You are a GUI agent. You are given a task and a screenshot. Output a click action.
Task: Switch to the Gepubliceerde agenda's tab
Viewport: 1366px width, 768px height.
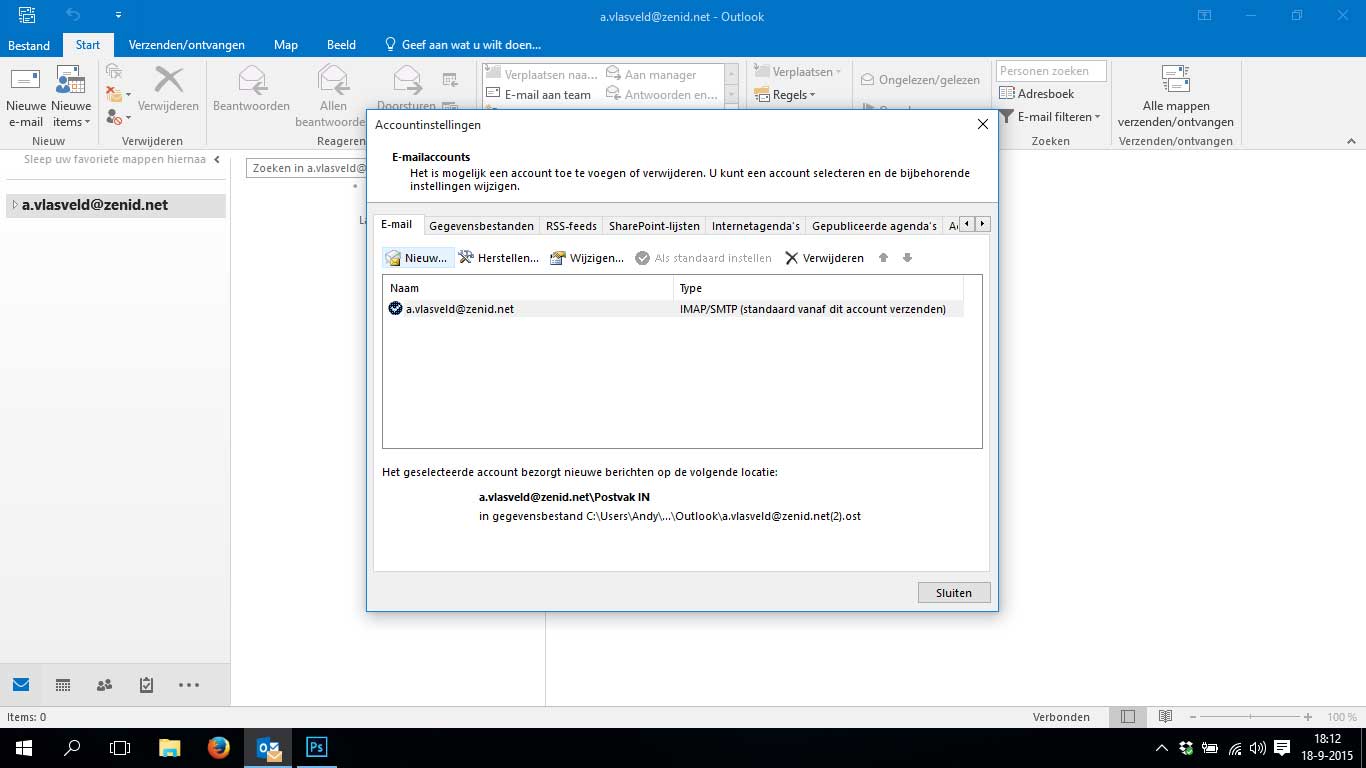[x=874, y=226]
